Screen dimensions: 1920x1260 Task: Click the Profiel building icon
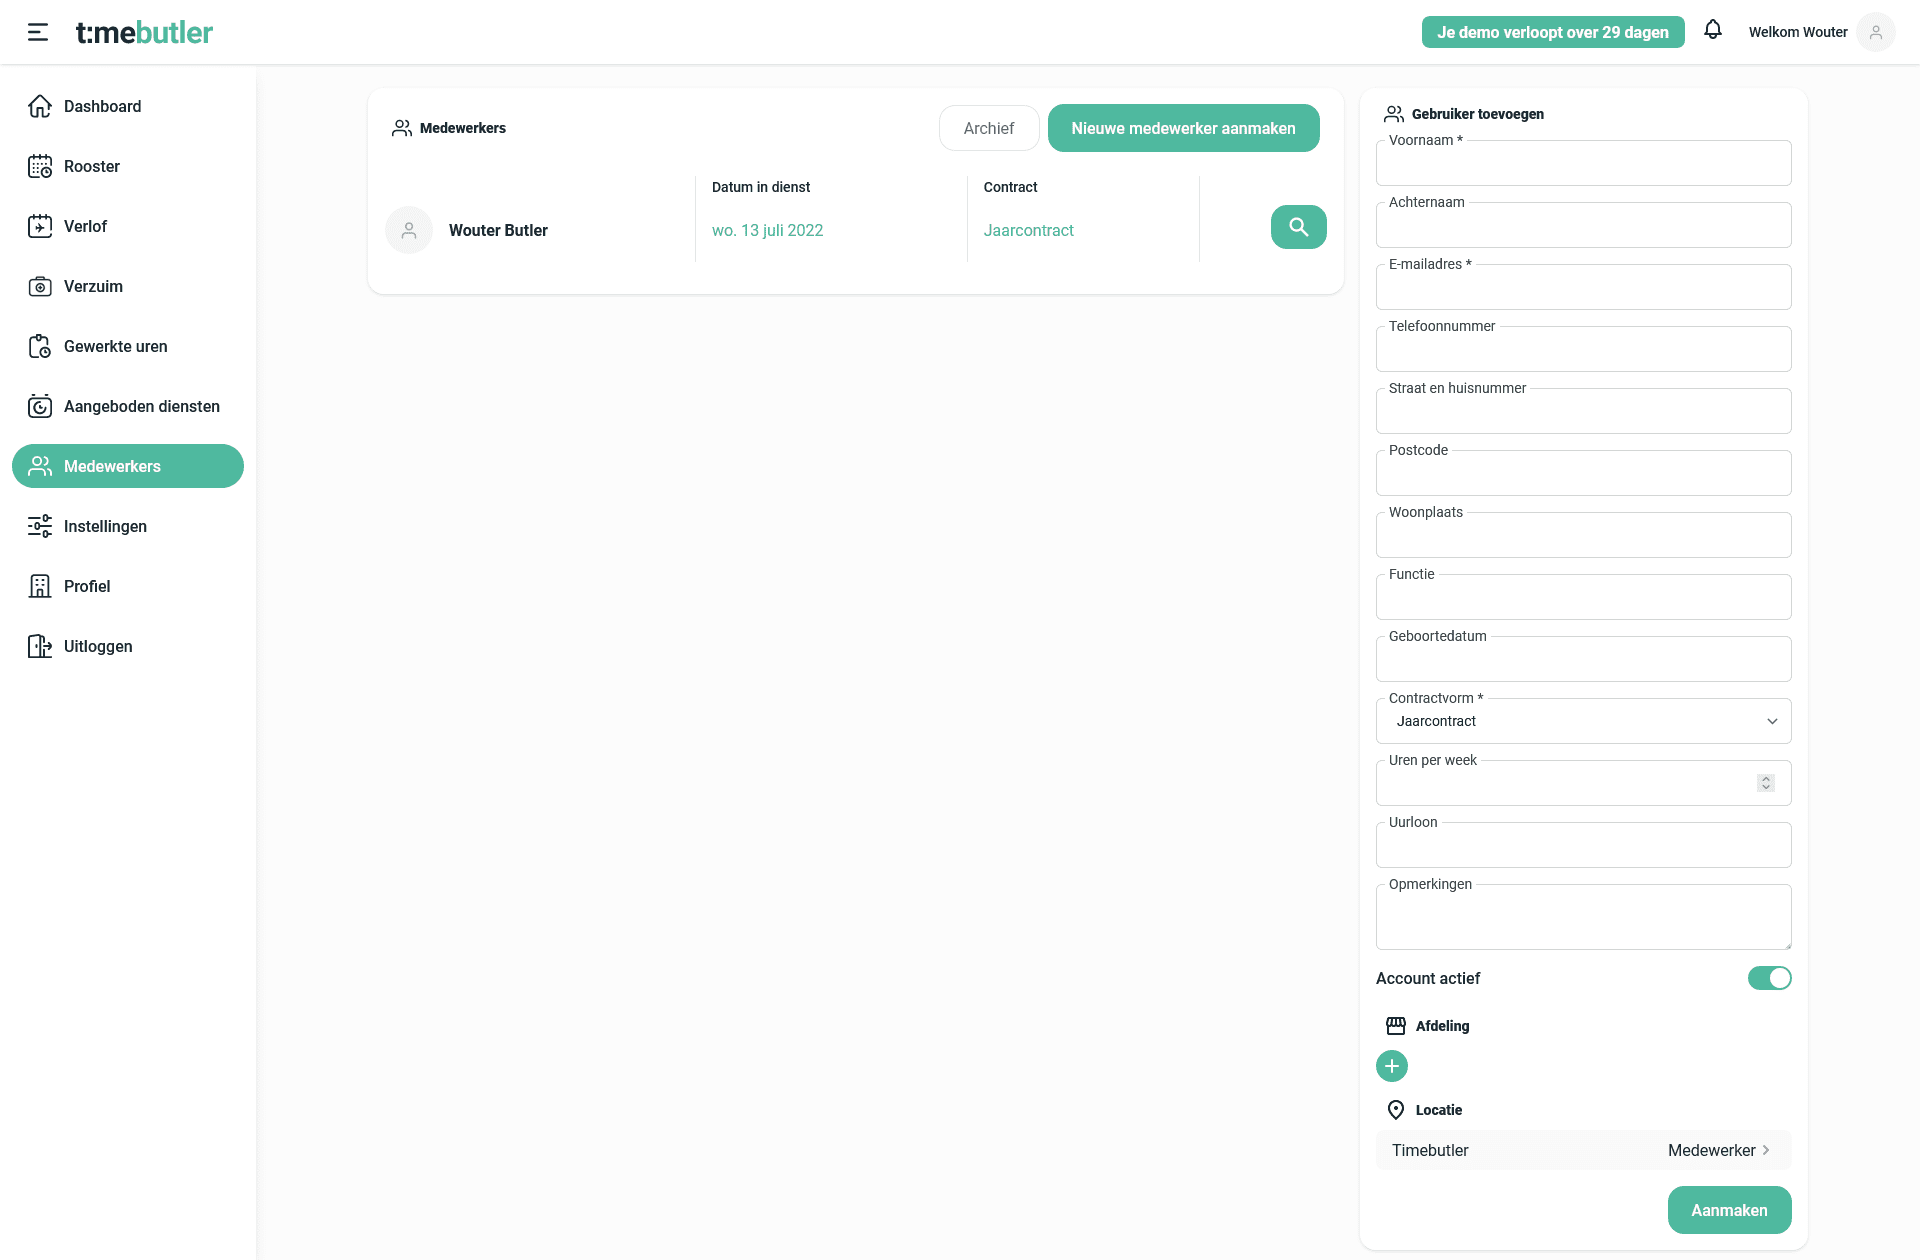[40, 586]
